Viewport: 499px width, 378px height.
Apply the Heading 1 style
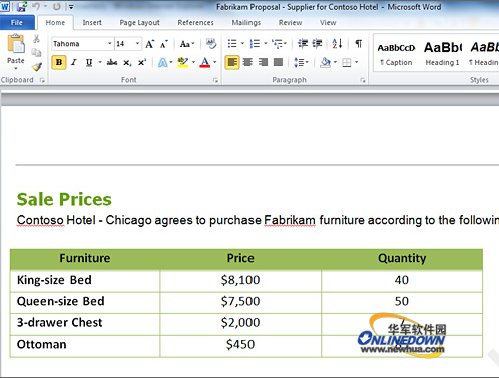click(442, 54)
